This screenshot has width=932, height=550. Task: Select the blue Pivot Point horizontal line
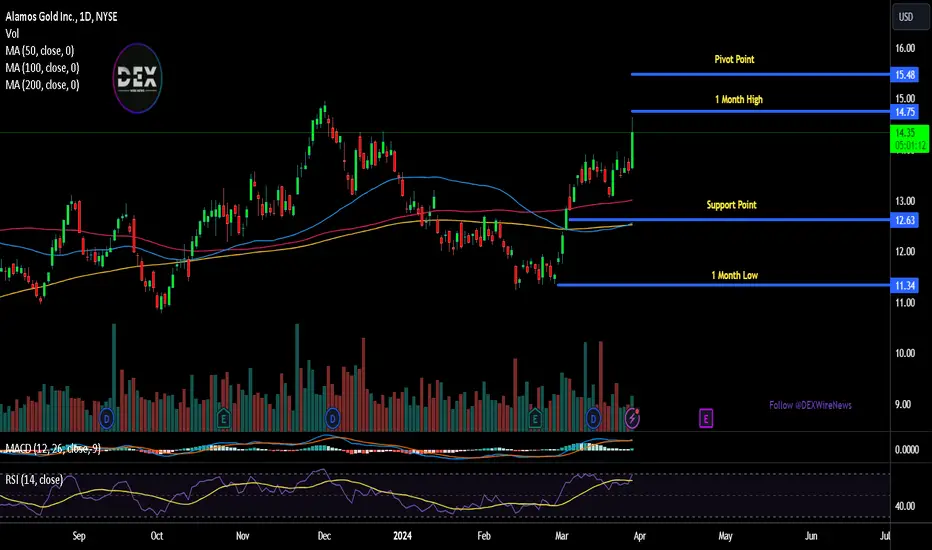(760, 74)
